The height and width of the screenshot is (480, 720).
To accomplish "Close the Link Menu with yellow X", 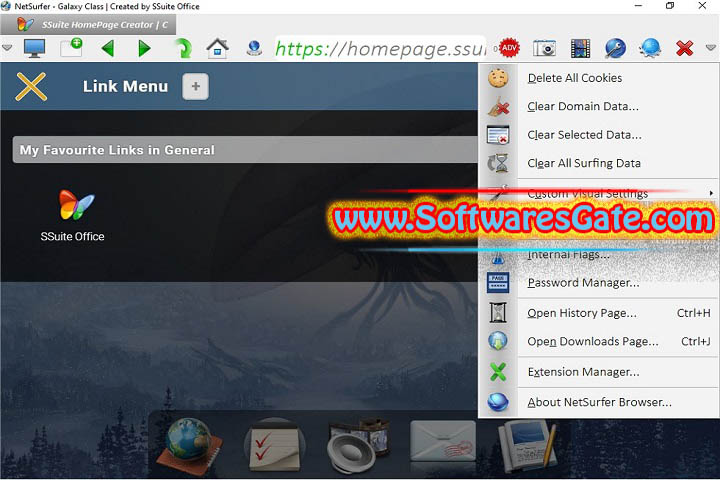I will pos(31,86).
